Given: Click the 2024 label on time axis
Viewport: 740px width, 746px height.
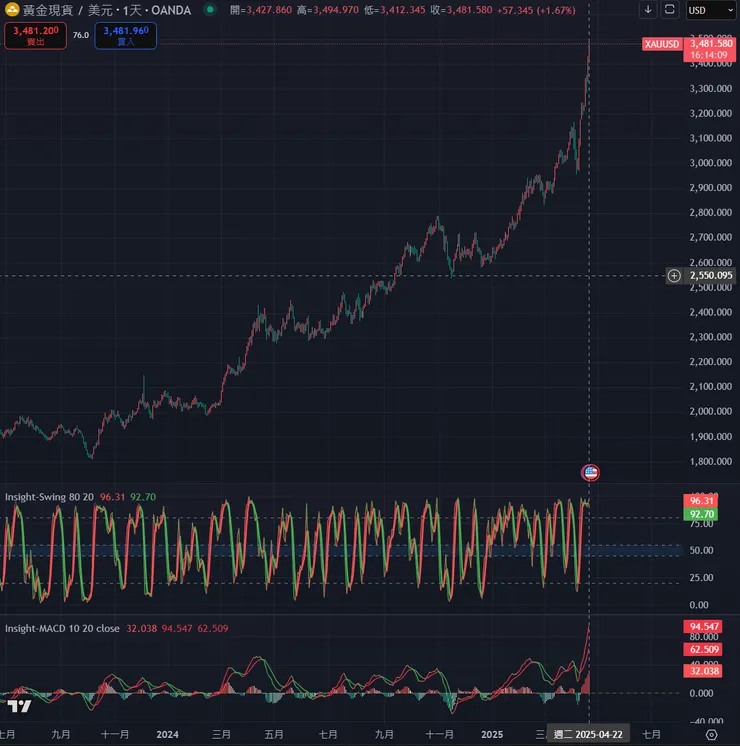Looking at the screenshot, I should point(168,735).
